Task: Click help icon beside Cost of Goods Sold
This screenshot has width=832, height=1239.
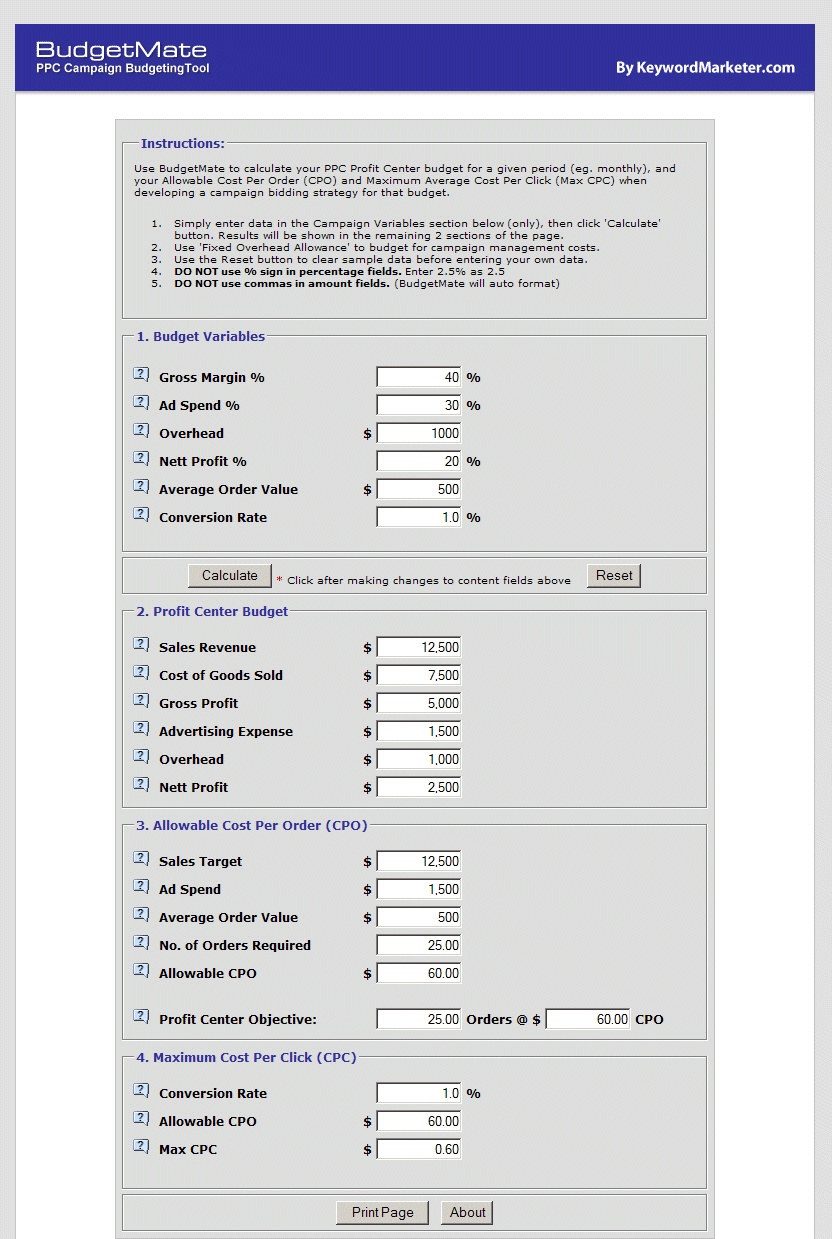Action: click(x=141, y=673)
